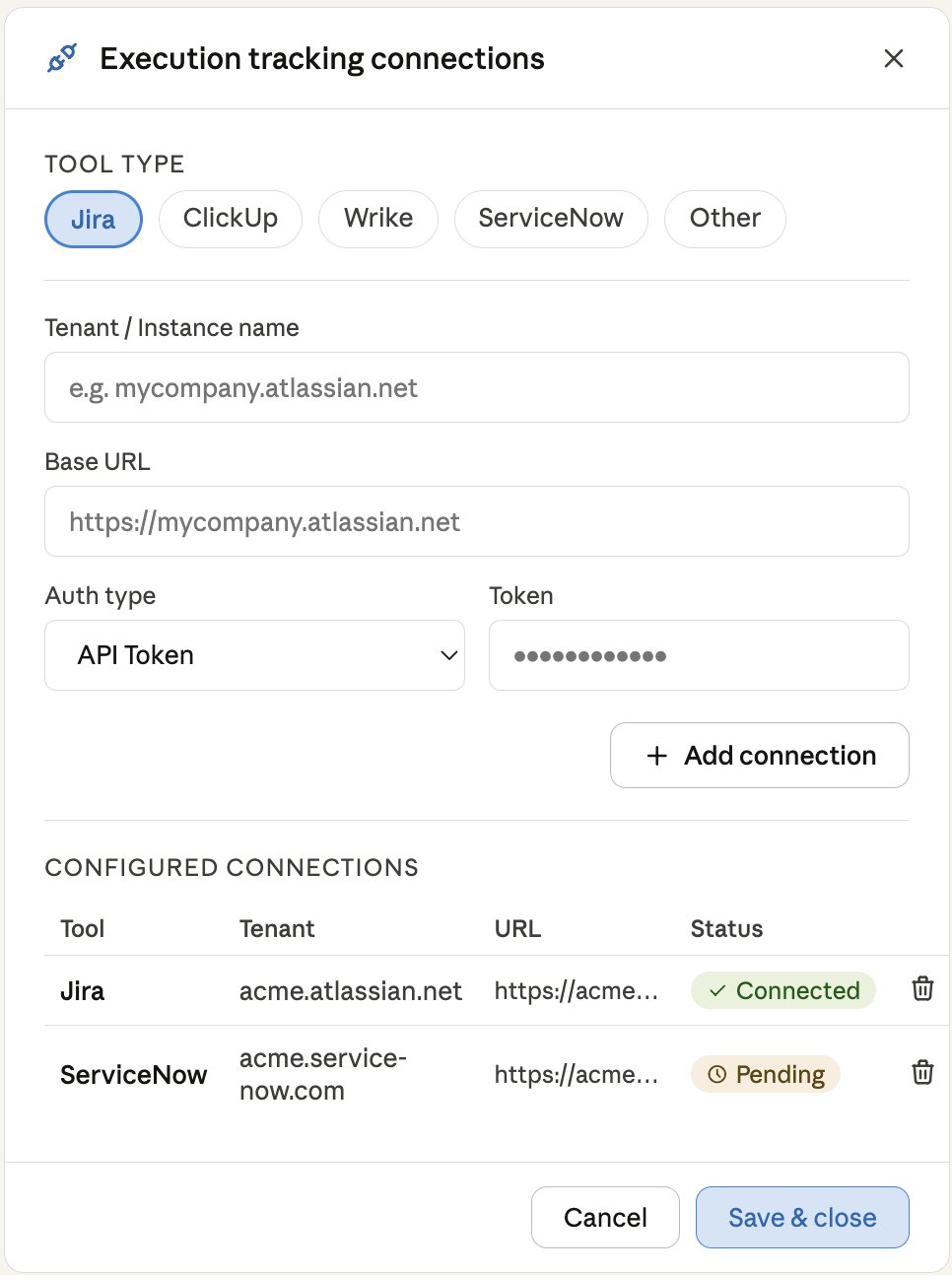
Task: Click the Pending status badge
Action: click(x=766, y=1074)
